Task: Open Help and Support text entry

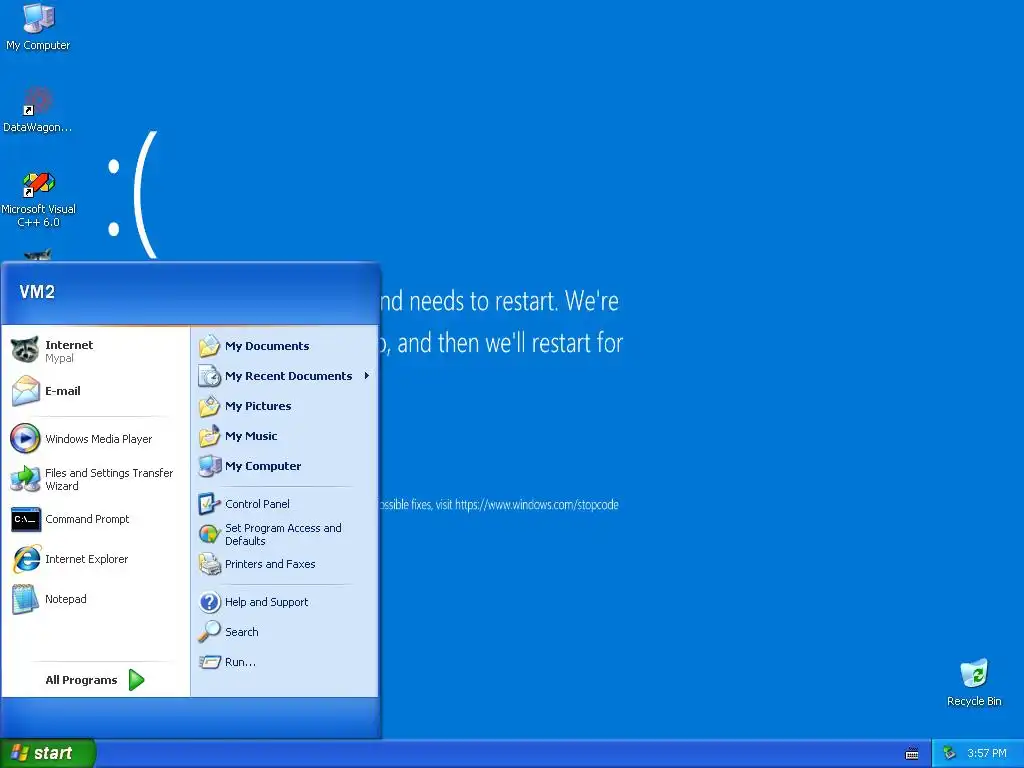Action: 266,601
